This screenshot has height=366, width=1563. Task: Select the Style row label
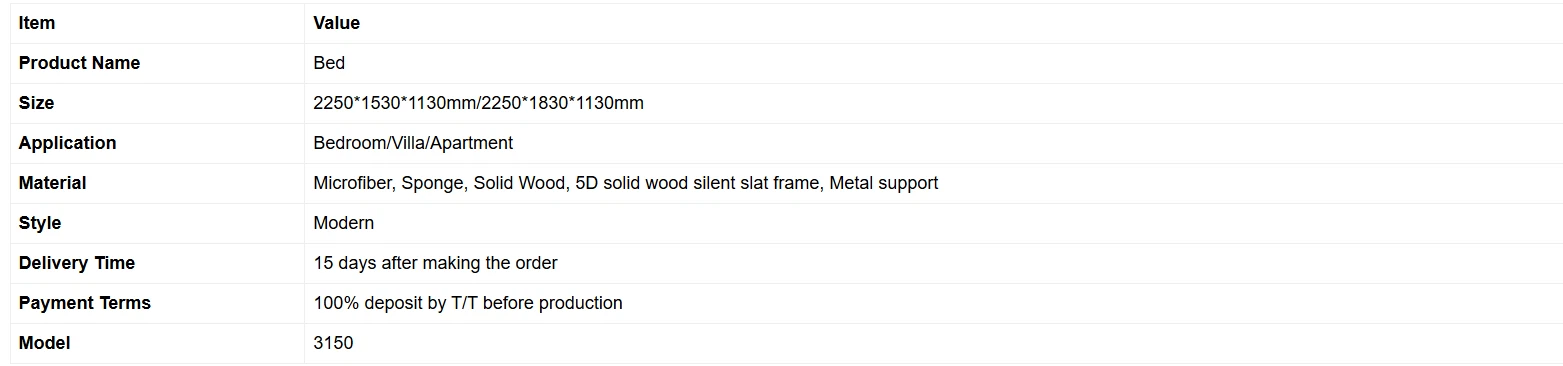click(x=157, y=223)
